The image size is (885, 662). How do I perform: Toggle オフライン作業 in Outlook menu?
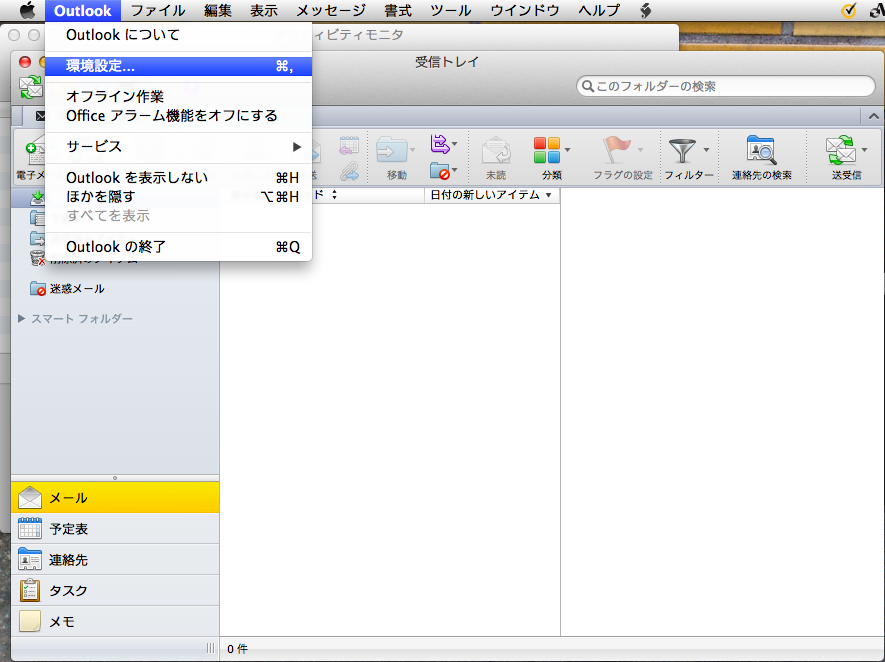pyautogui.click(x=114, y=97)
